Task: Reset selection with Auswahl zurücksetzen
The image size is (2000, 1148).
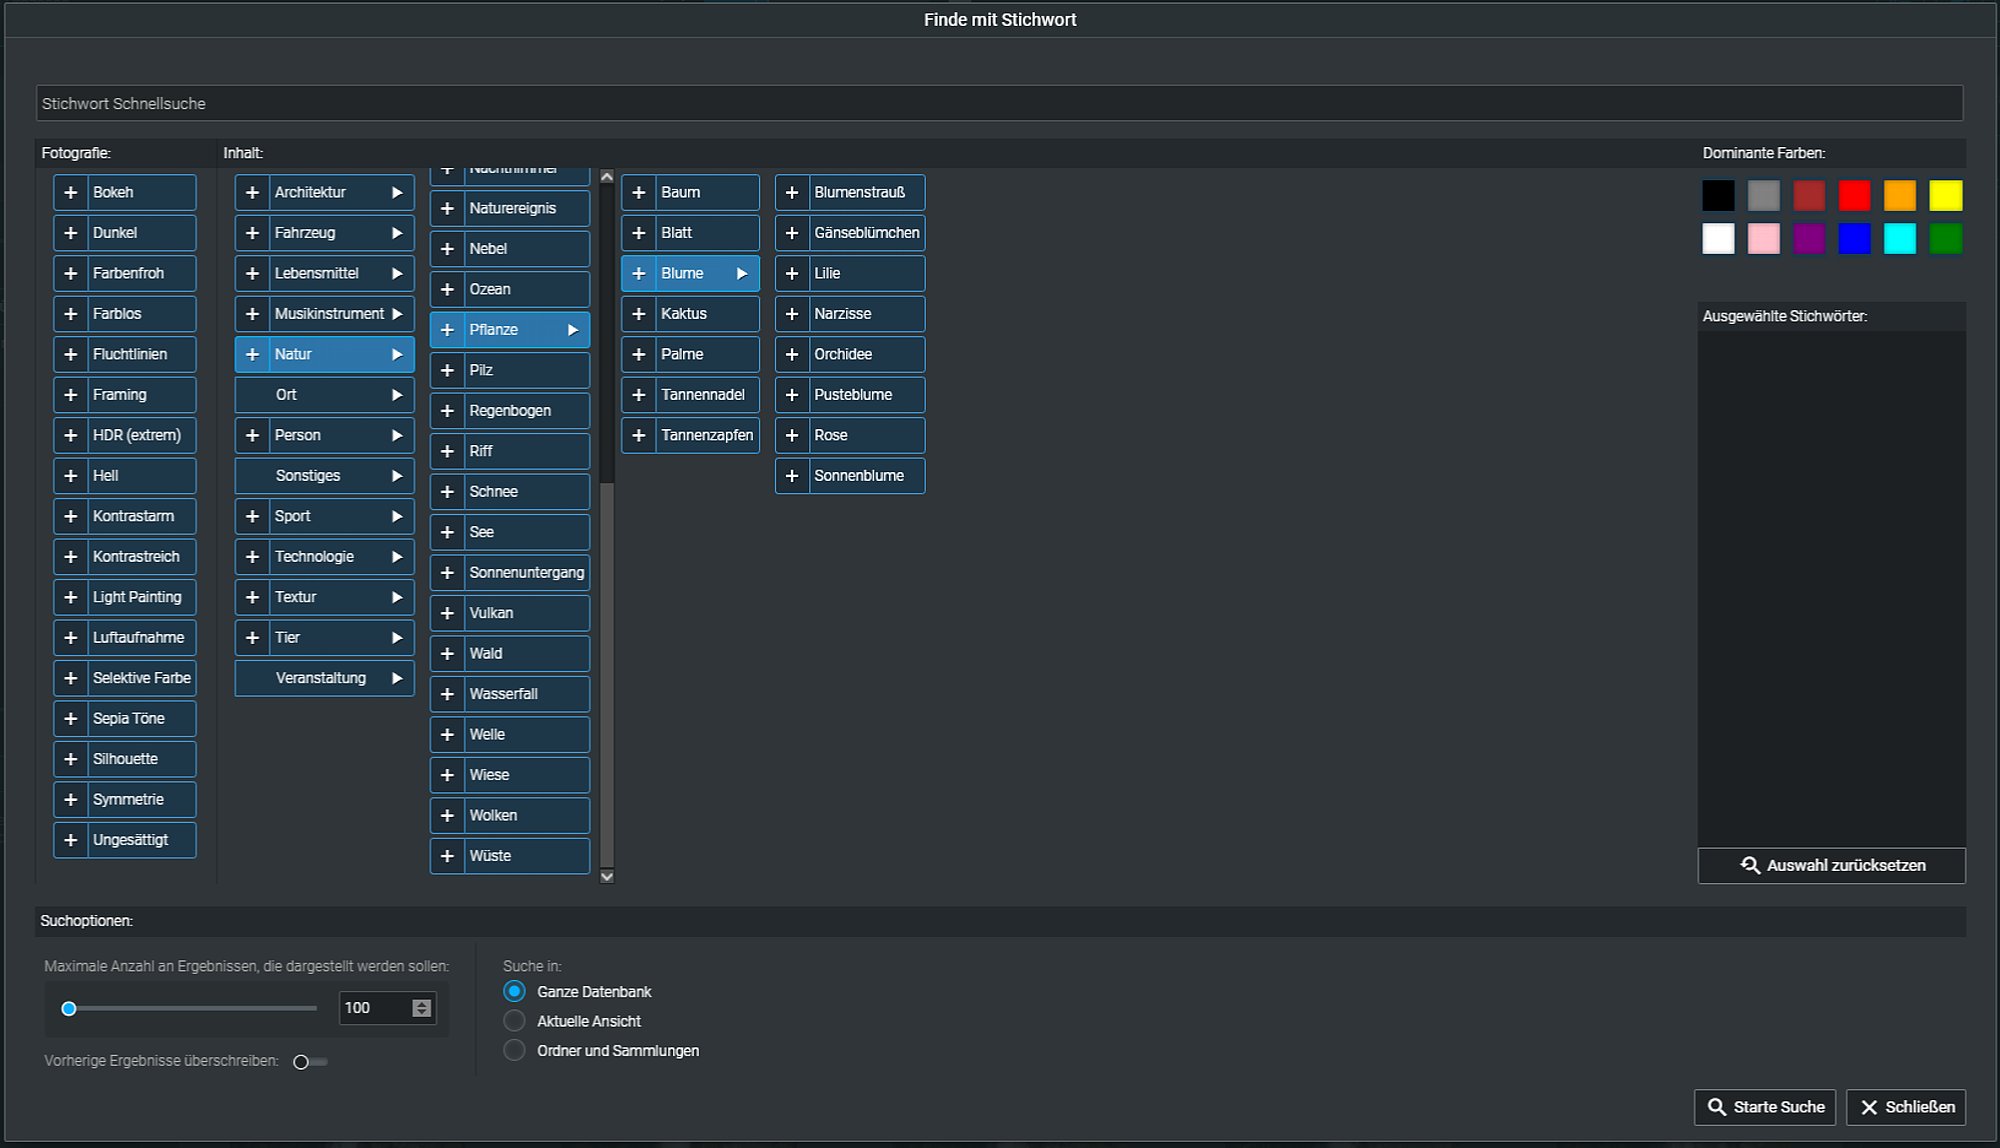Action: [x=1831, y=866]
